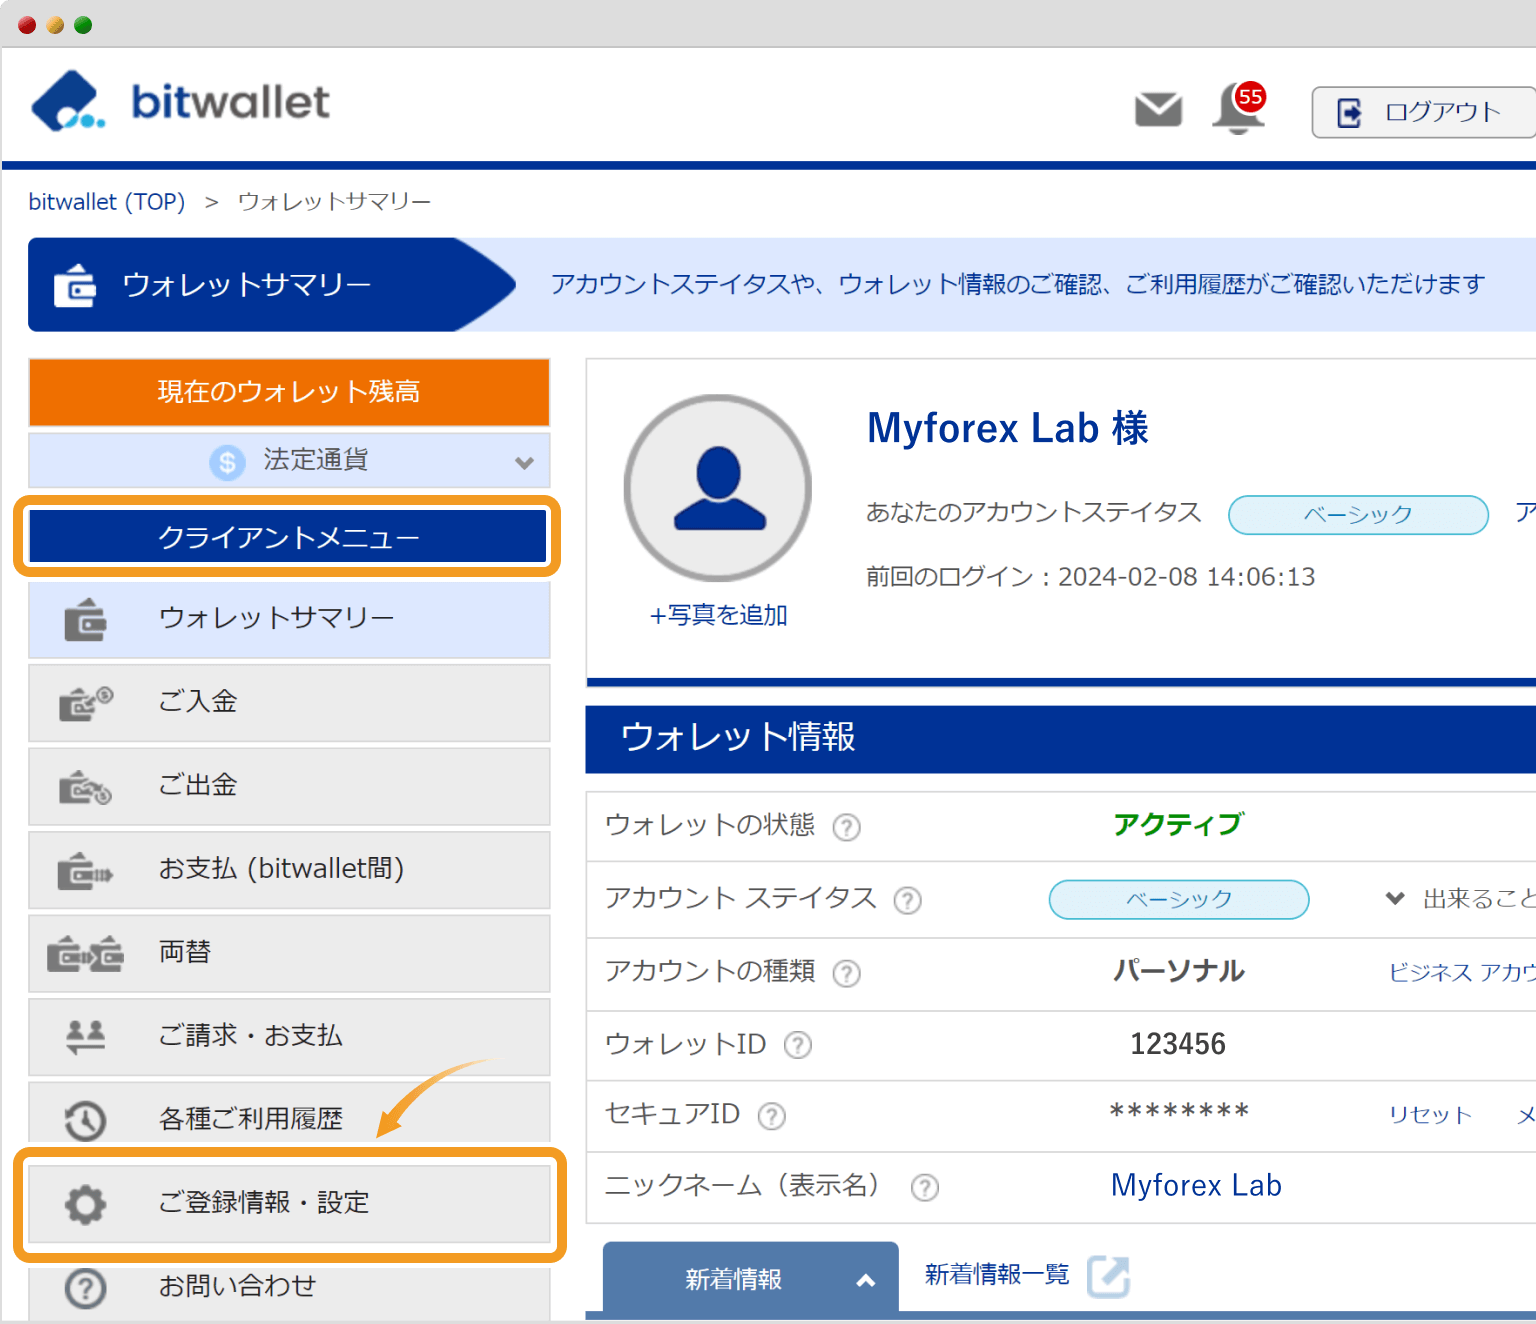The image size is (1536, 1324).
Task: Click help icon next to ニックネーム
Action: click(925, 1188)
